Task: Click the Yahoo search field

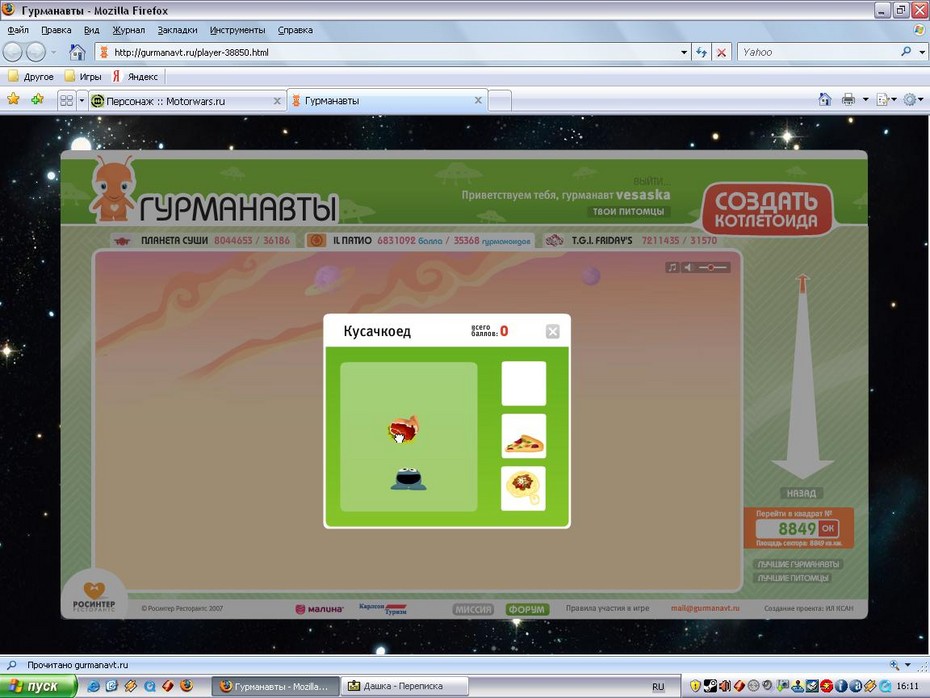Action: [x=817, y=52]
